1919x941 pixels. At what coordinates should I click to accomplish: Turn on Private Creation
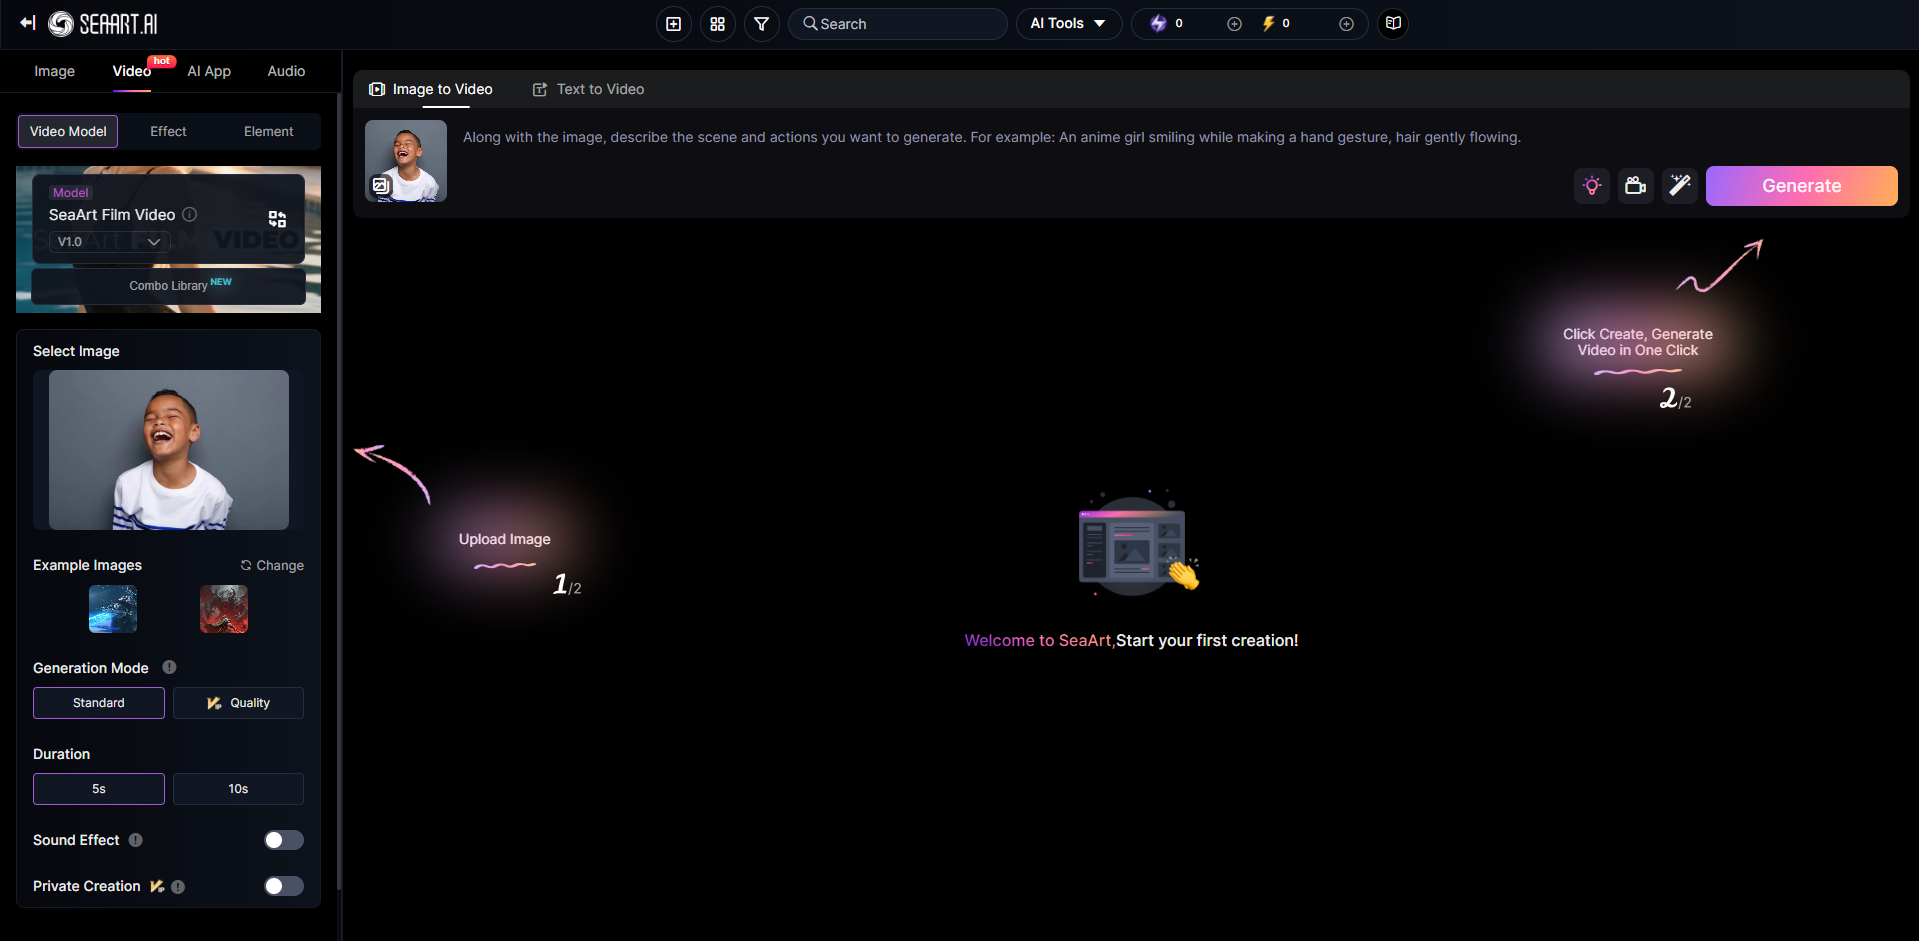pyautogui.click(x=283, y=886)
